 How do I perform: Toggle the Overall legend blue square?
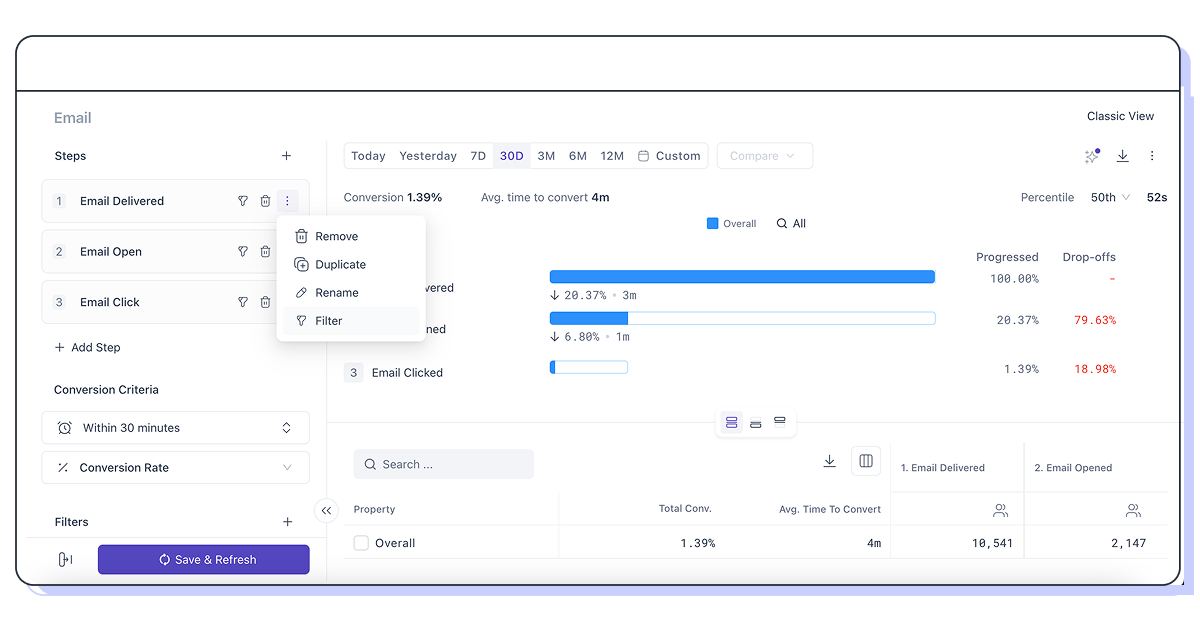point(713,224)
